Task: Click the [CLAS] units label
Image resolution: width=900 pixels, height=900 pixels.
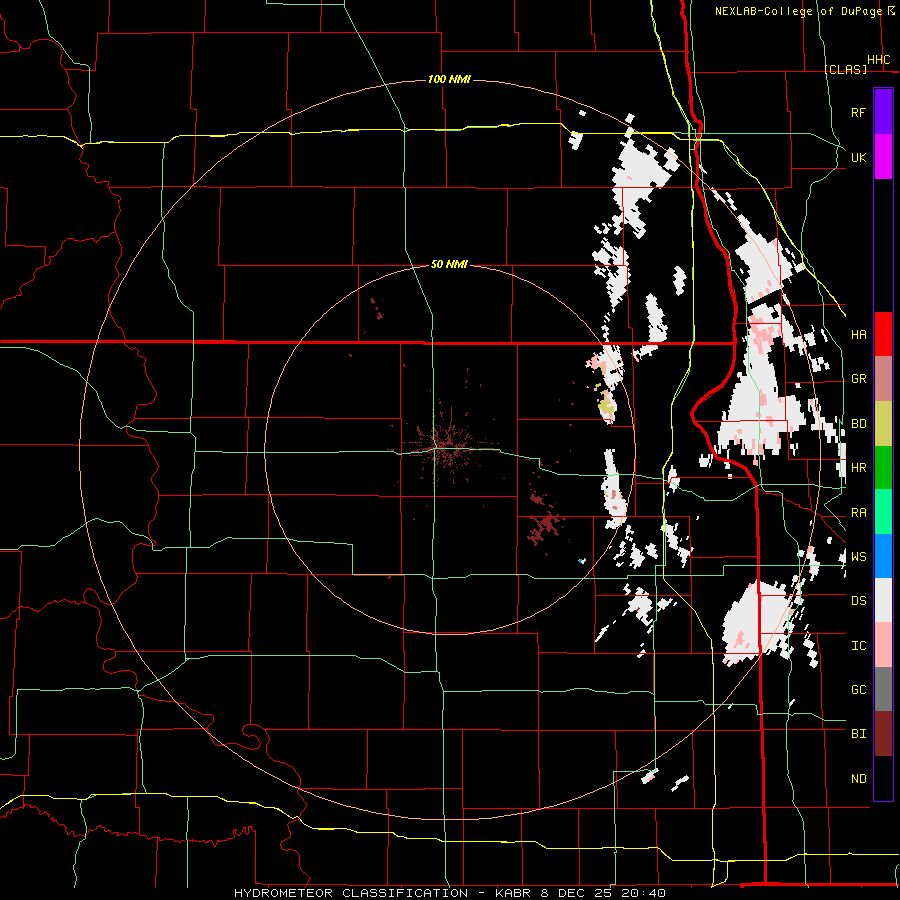Action: coord(845,69)
